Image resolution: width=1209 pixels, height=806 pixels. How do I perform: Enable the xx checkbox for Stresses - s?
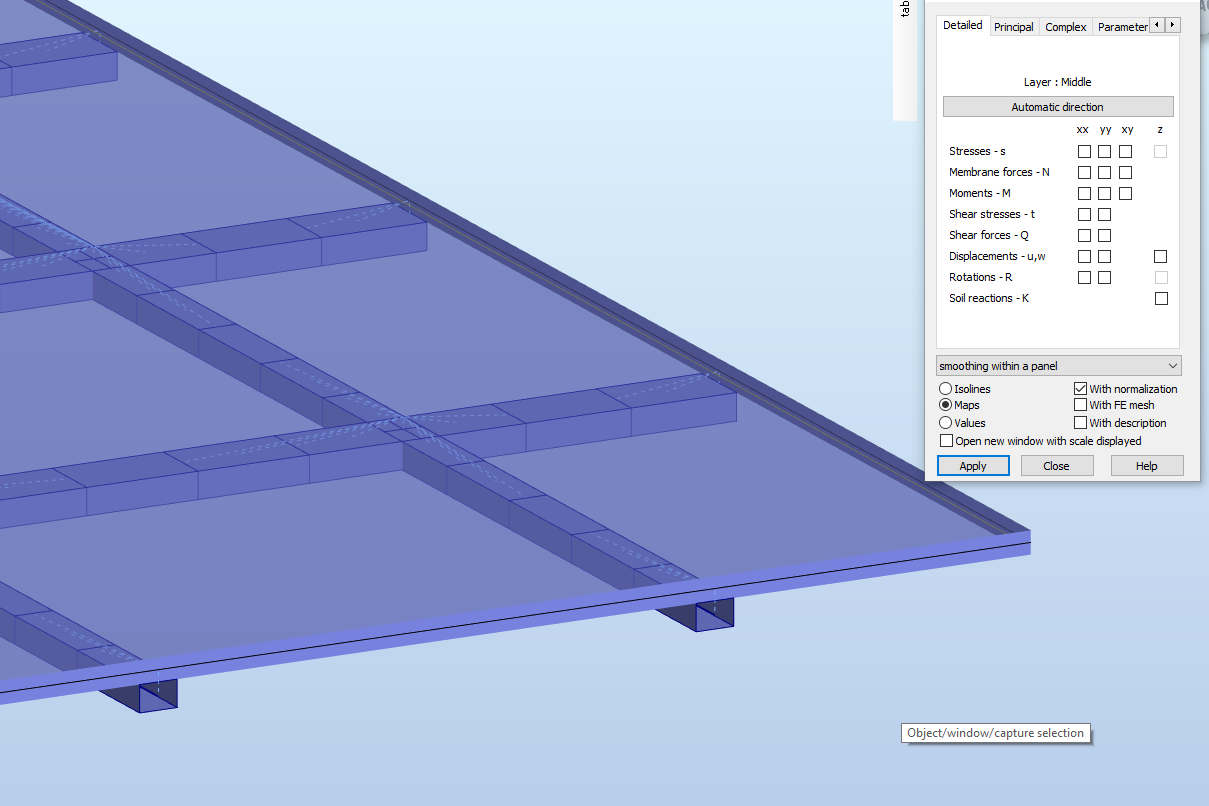1084,151
